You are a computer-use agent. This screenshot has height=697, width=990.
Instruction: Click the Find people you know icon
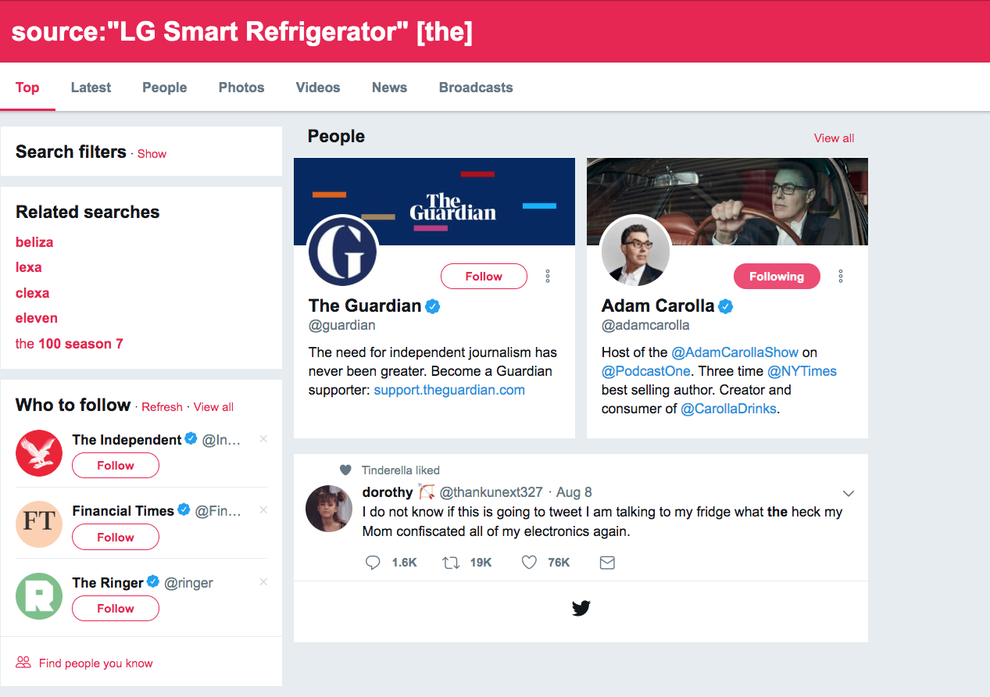22,663
